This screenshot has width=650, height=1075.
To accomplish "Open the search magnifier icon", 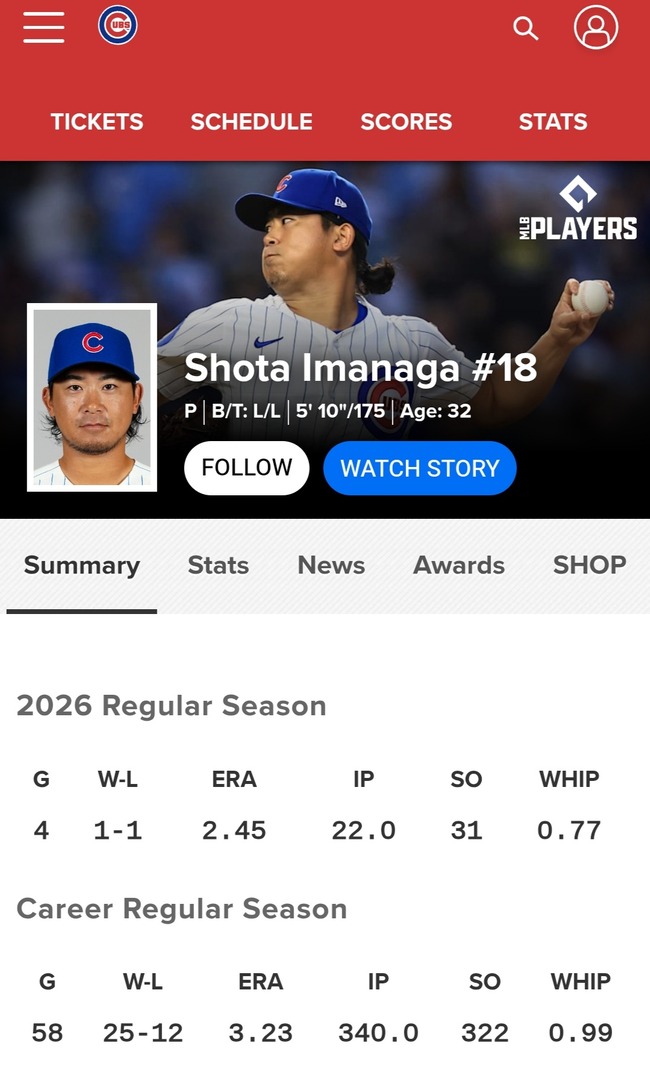I will [525, 28].
